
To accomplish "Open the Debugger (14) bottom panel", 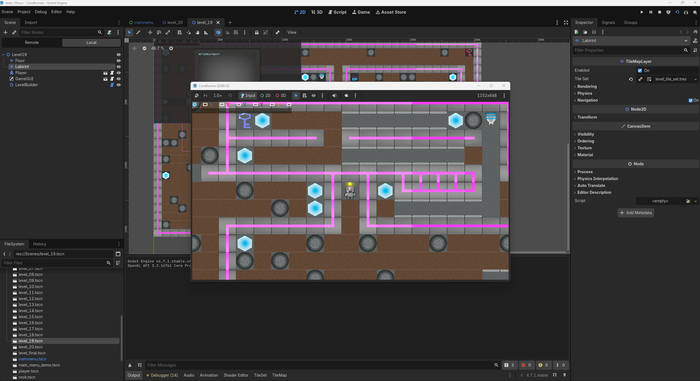I will [x=162, y=375].
